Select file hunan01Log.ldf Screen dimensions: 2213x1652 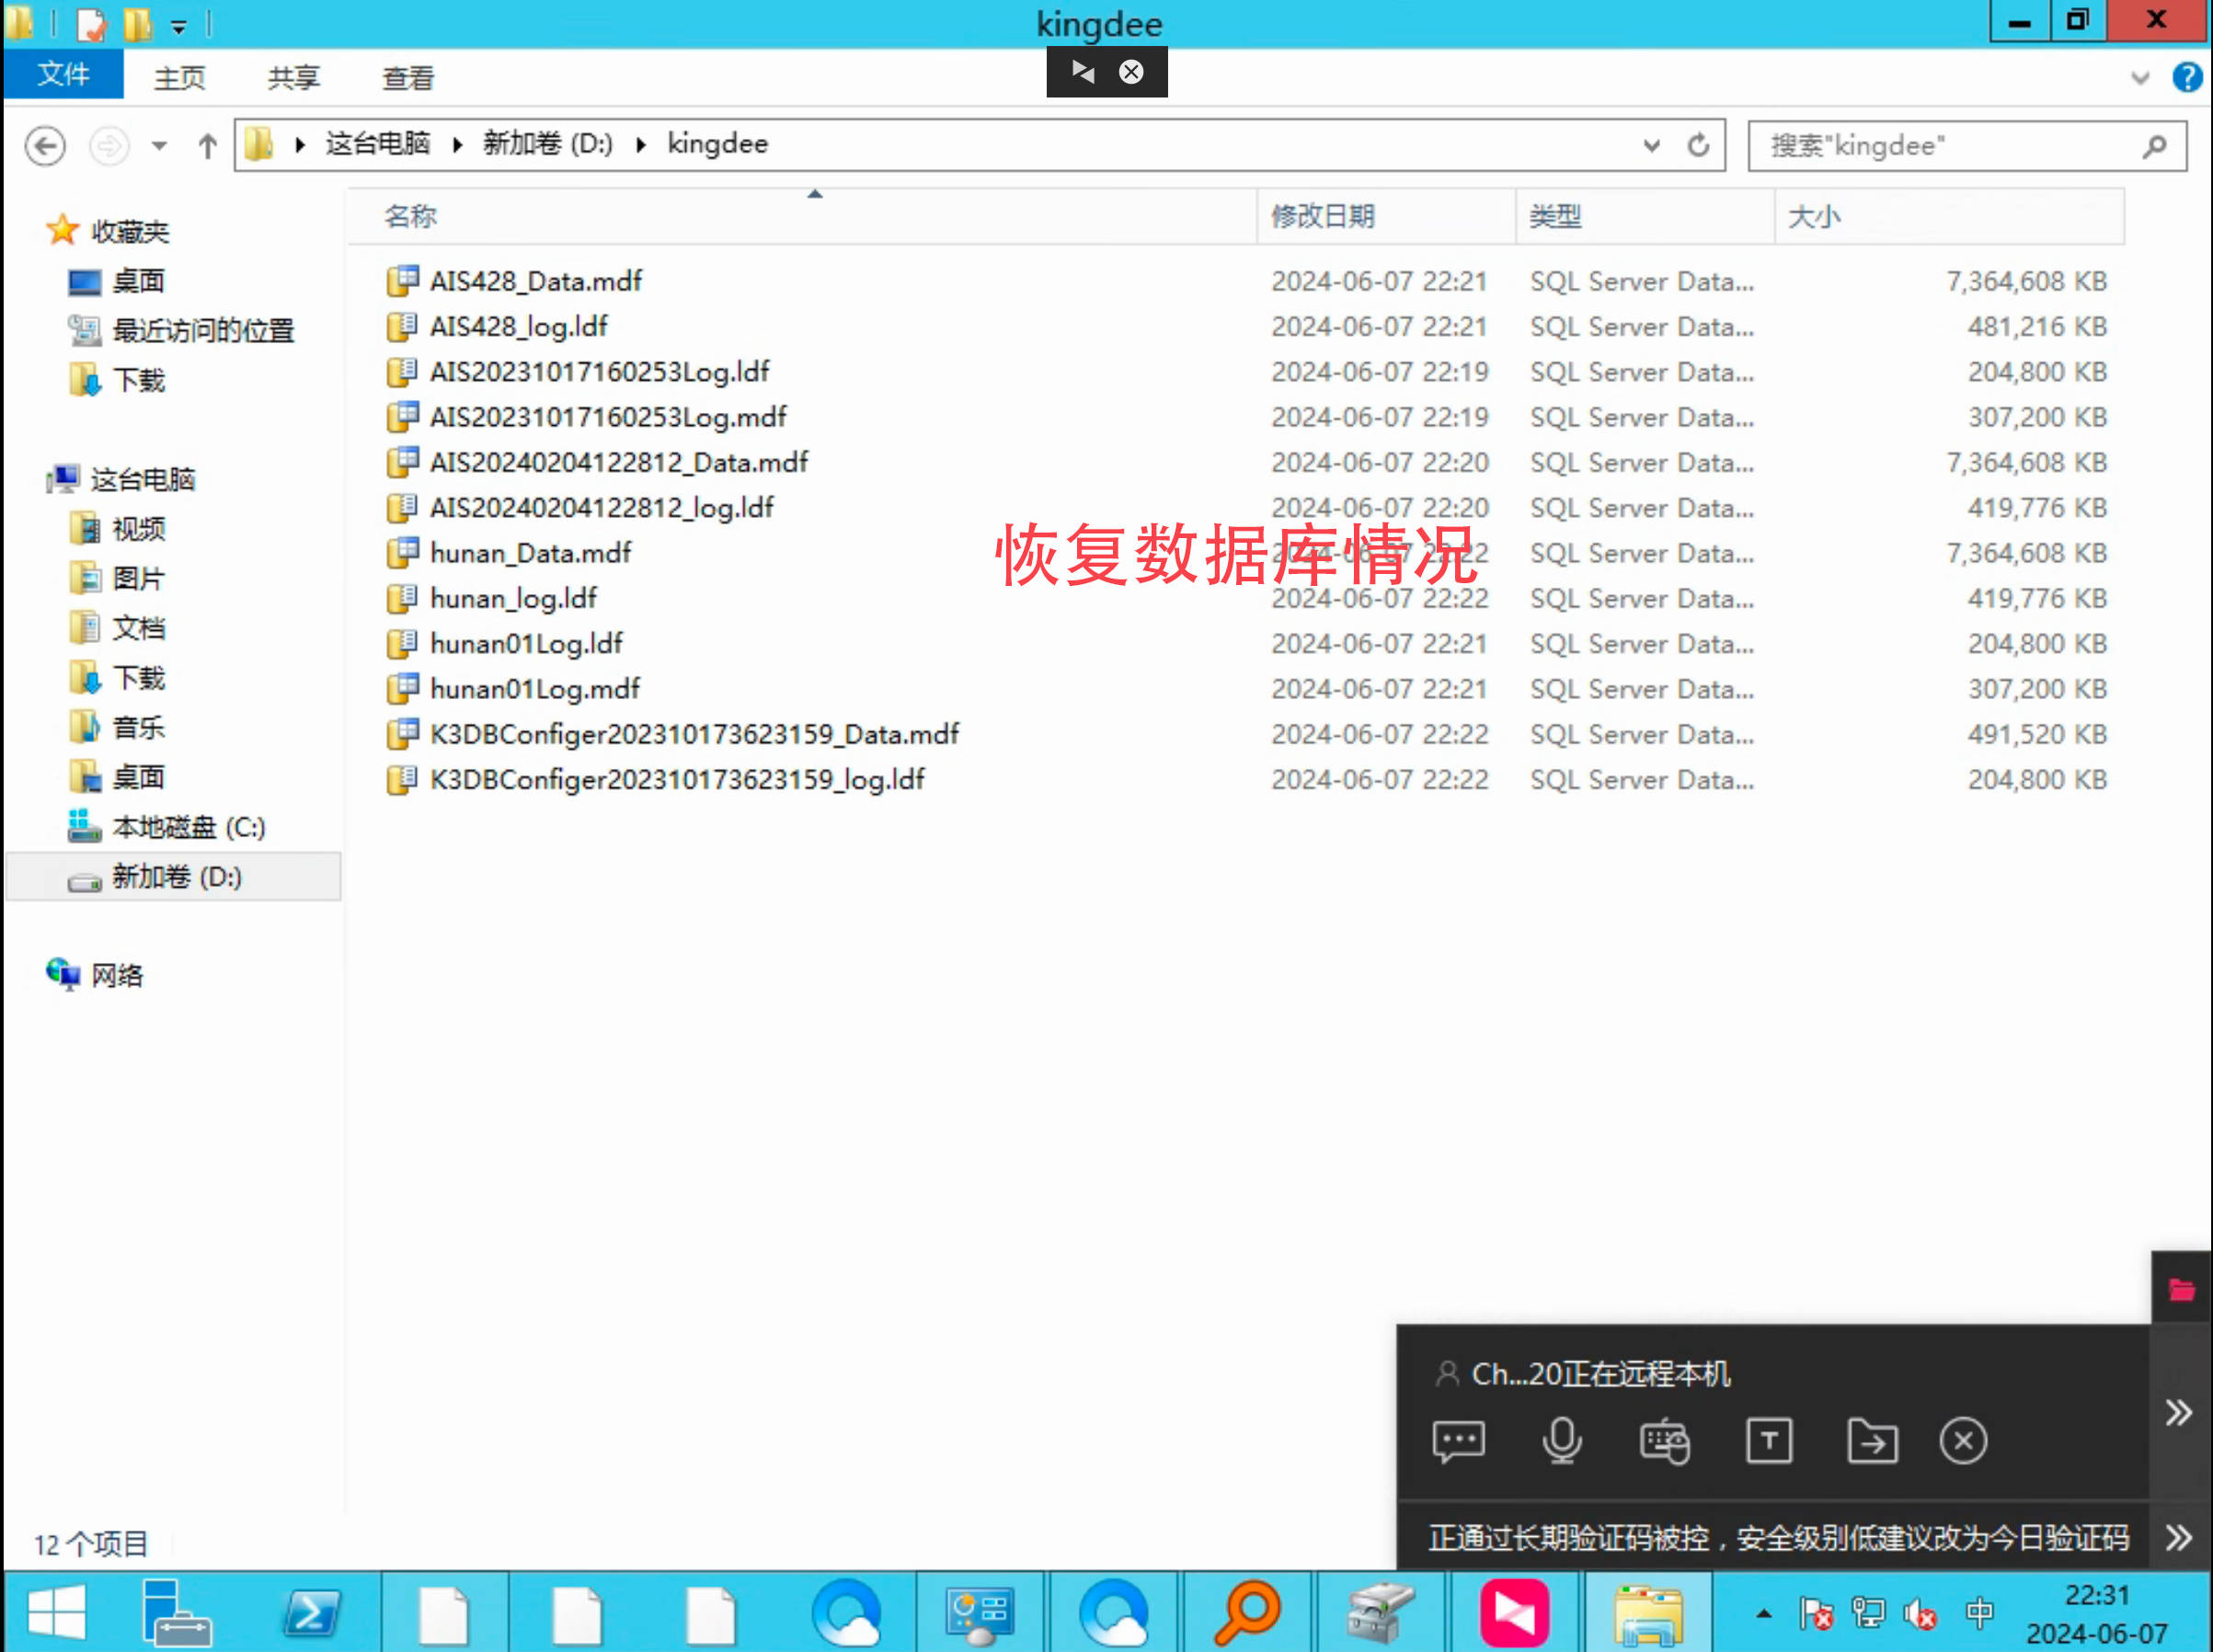(526, 643)
